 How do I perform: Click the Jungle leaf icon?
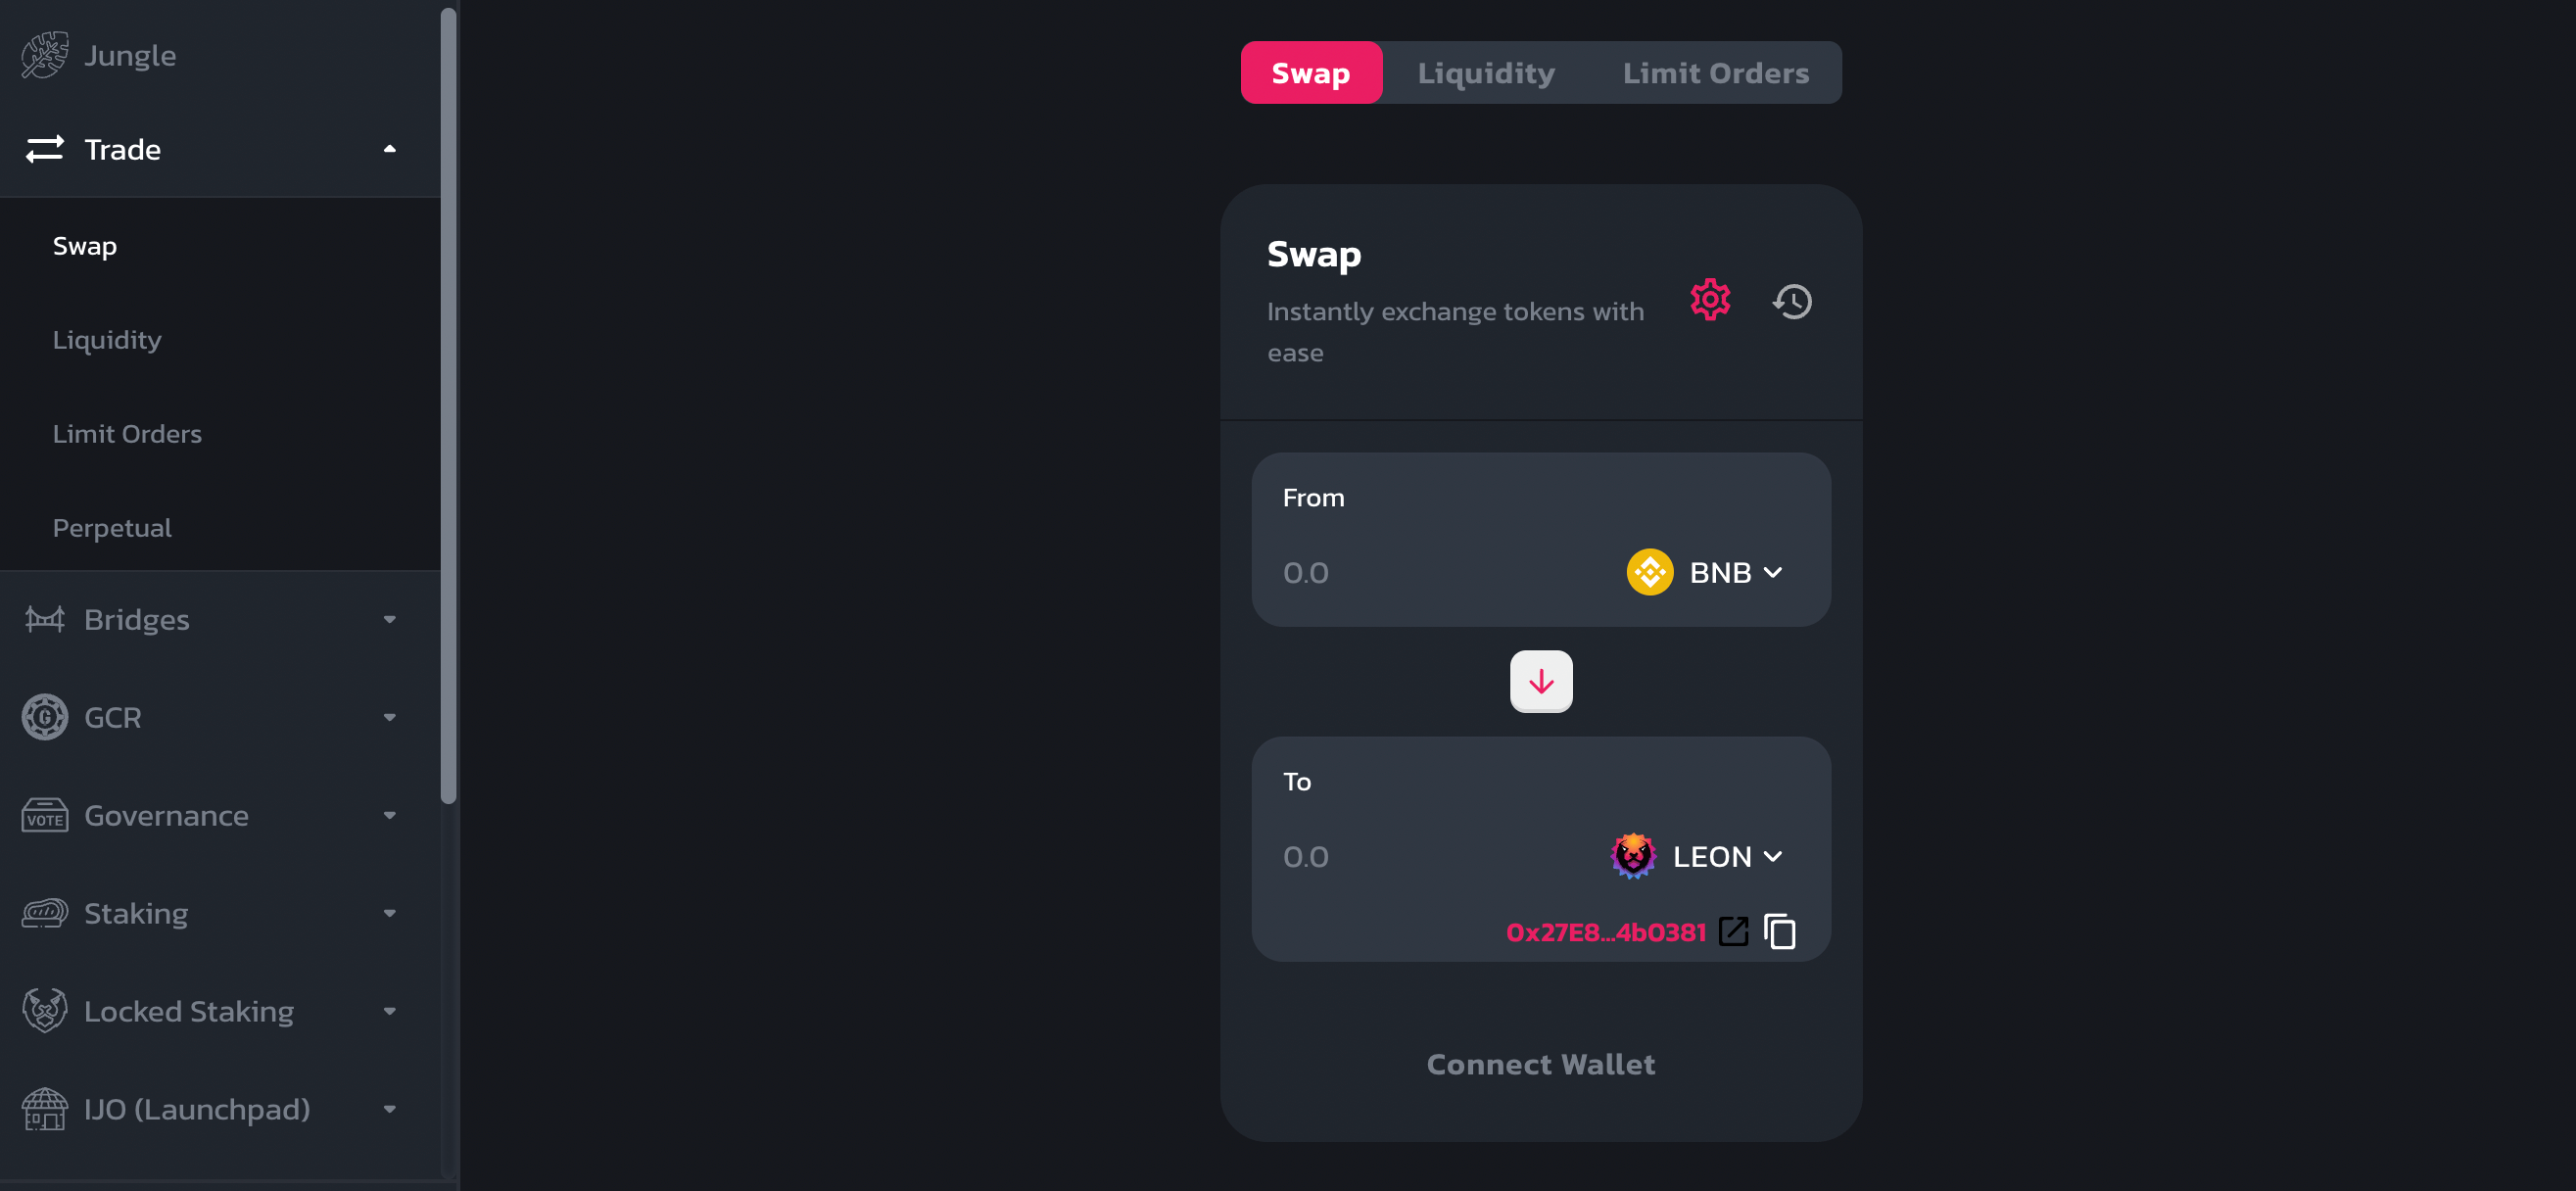pos(45,55)
